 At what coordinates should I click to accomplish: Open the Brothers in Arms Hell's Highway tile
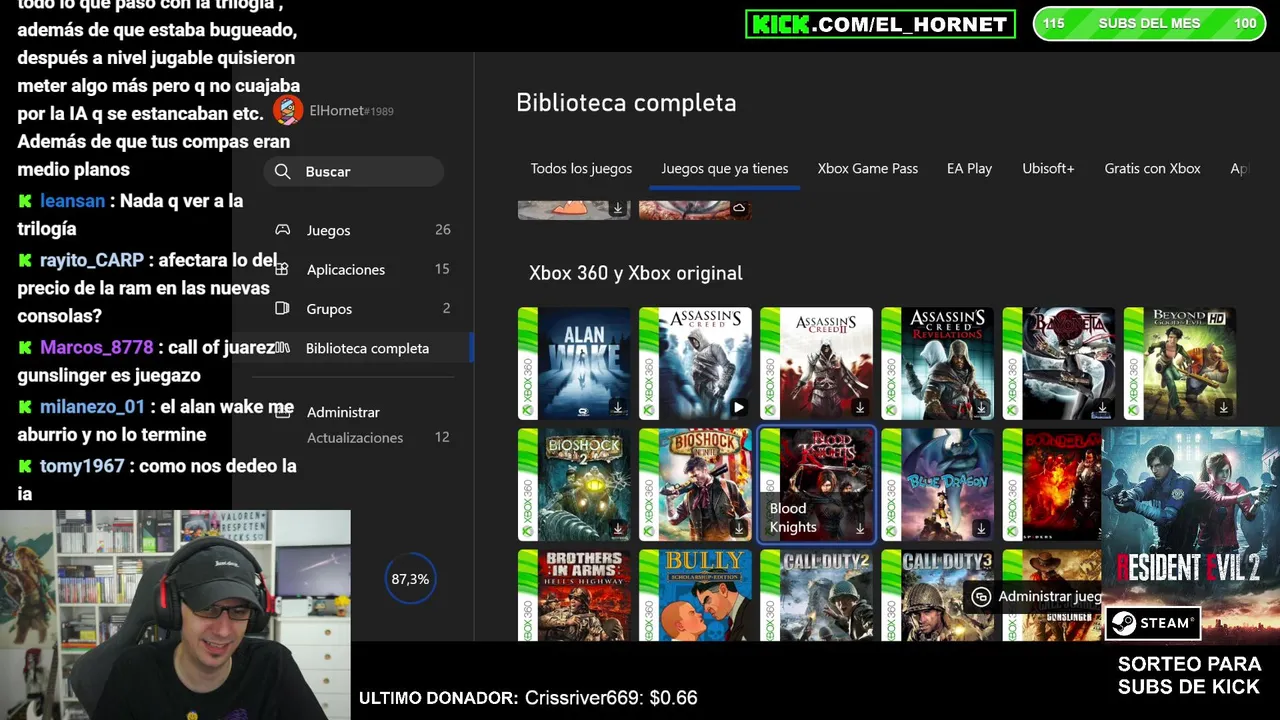click(574, 595)
